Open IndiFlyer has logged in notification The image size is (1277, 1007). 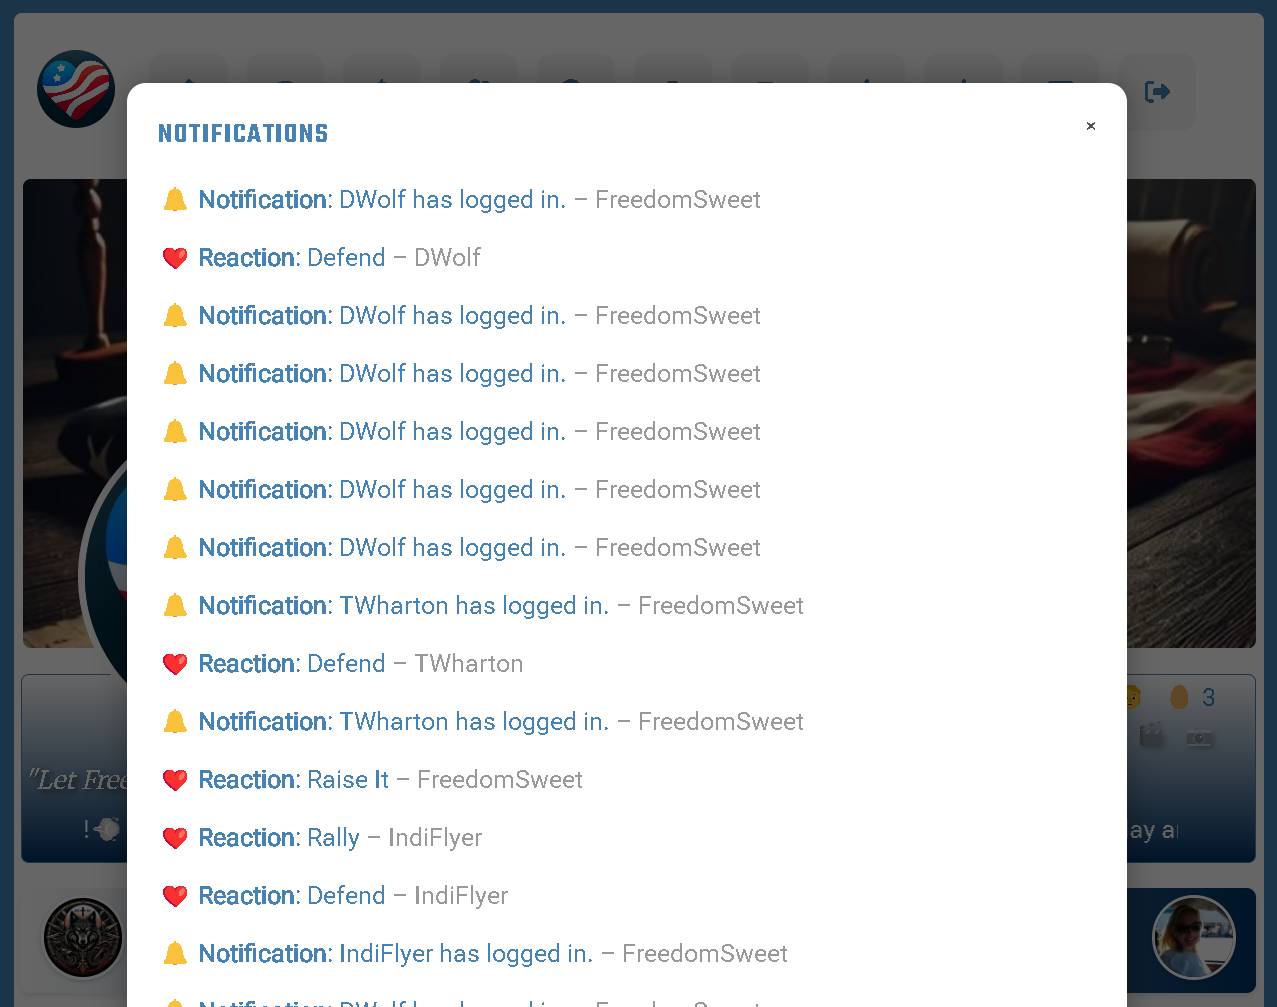(475, 954)
